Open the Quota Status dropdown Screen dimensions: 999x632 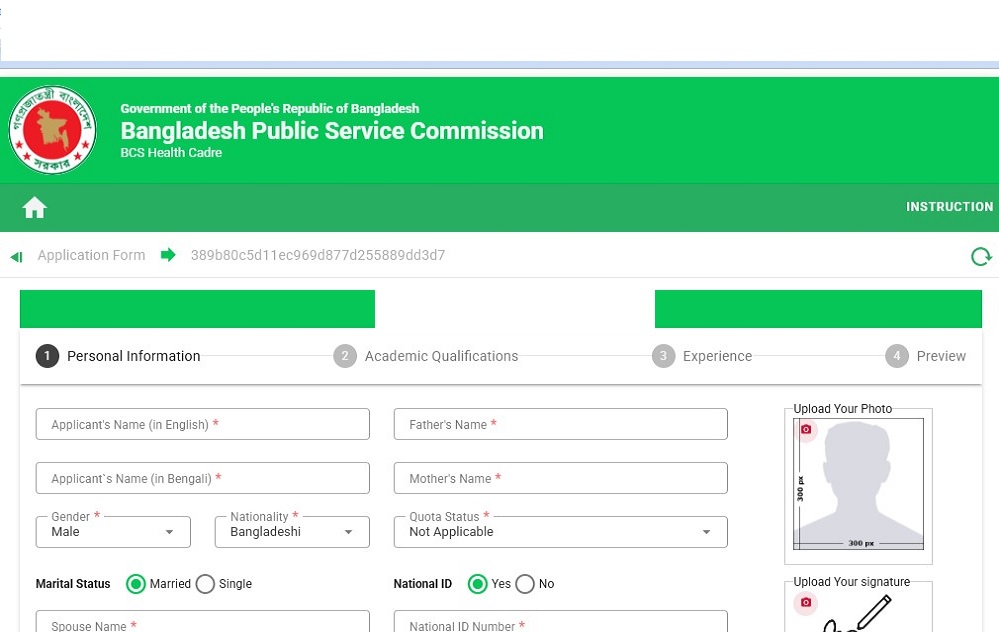click(560, 532)
